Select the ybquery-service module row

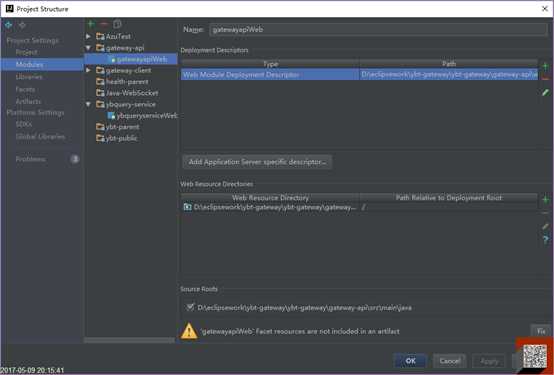click(131, 104)
